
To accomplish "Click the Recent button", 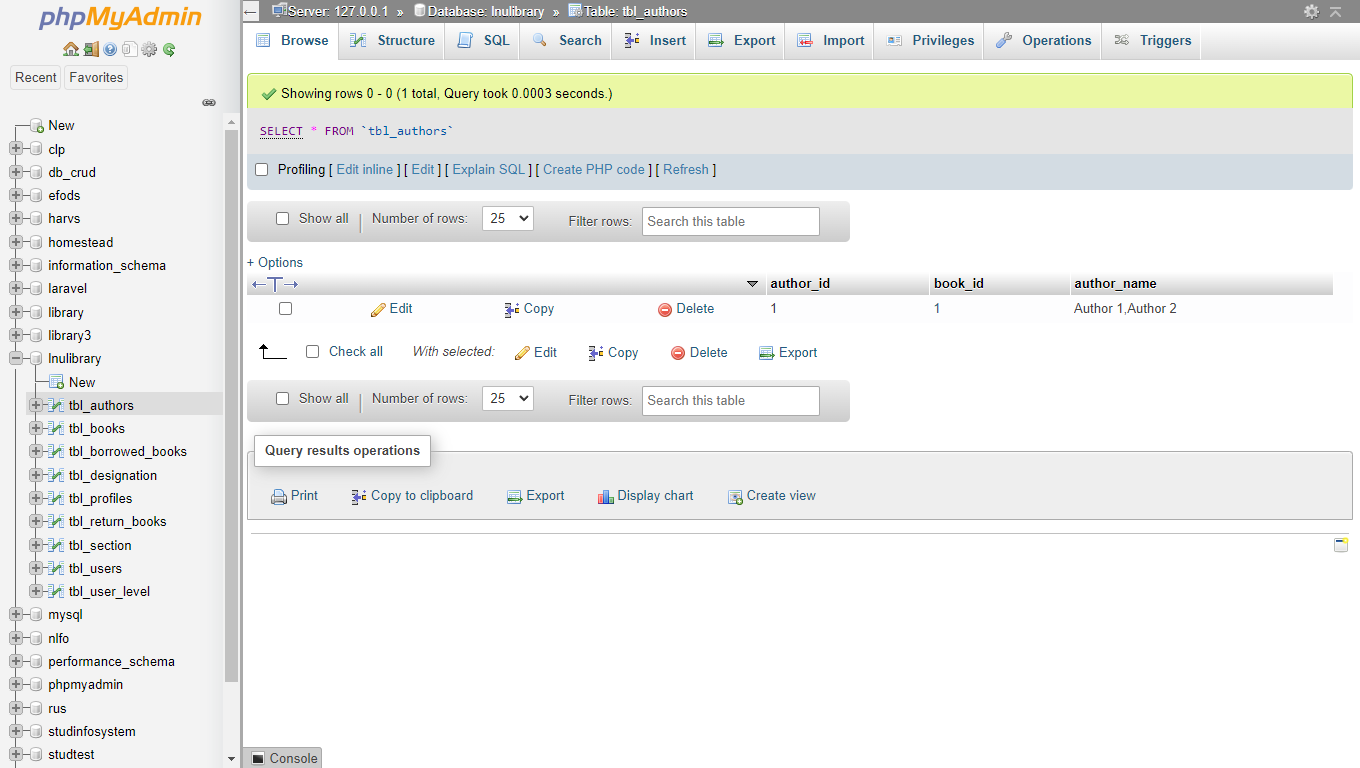I will coord(36,78).
